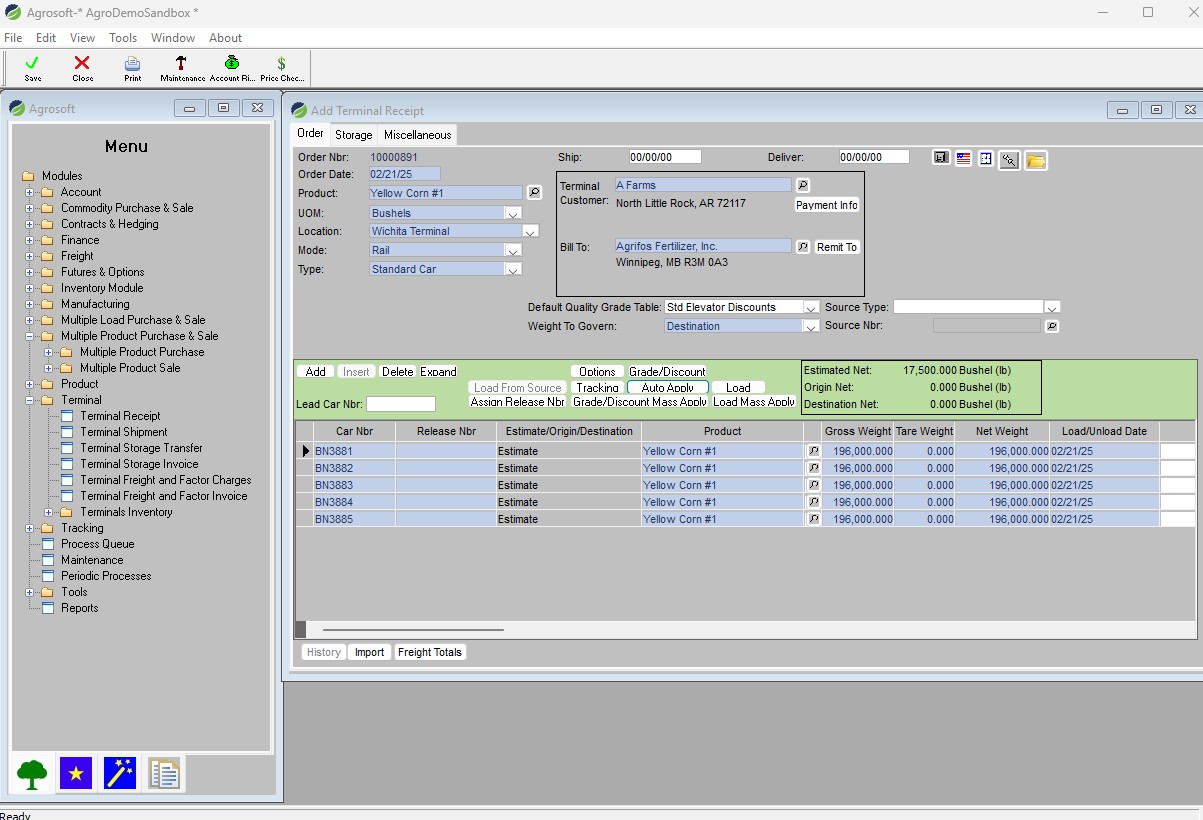Click the magnifier search icon beside folder

(x=1009, y=160)
